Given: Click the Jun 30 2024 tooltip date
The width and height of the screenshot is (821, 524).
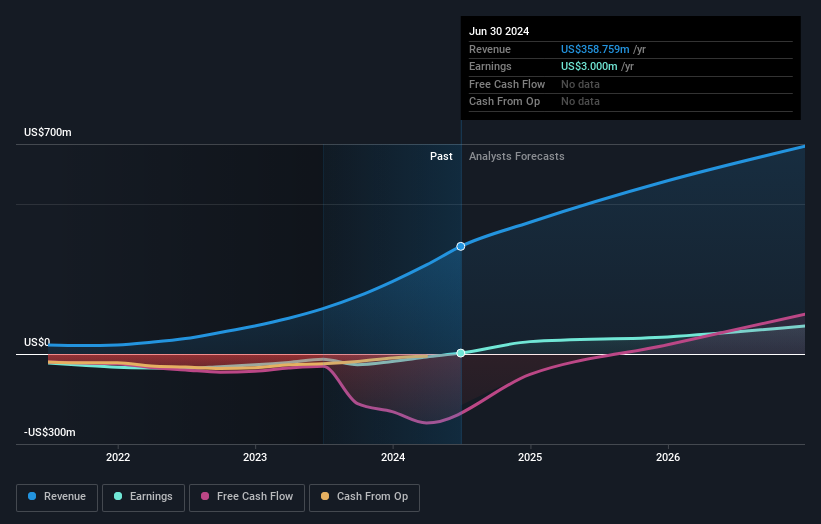Looking at the screenshot, I should tap(499, 31).
